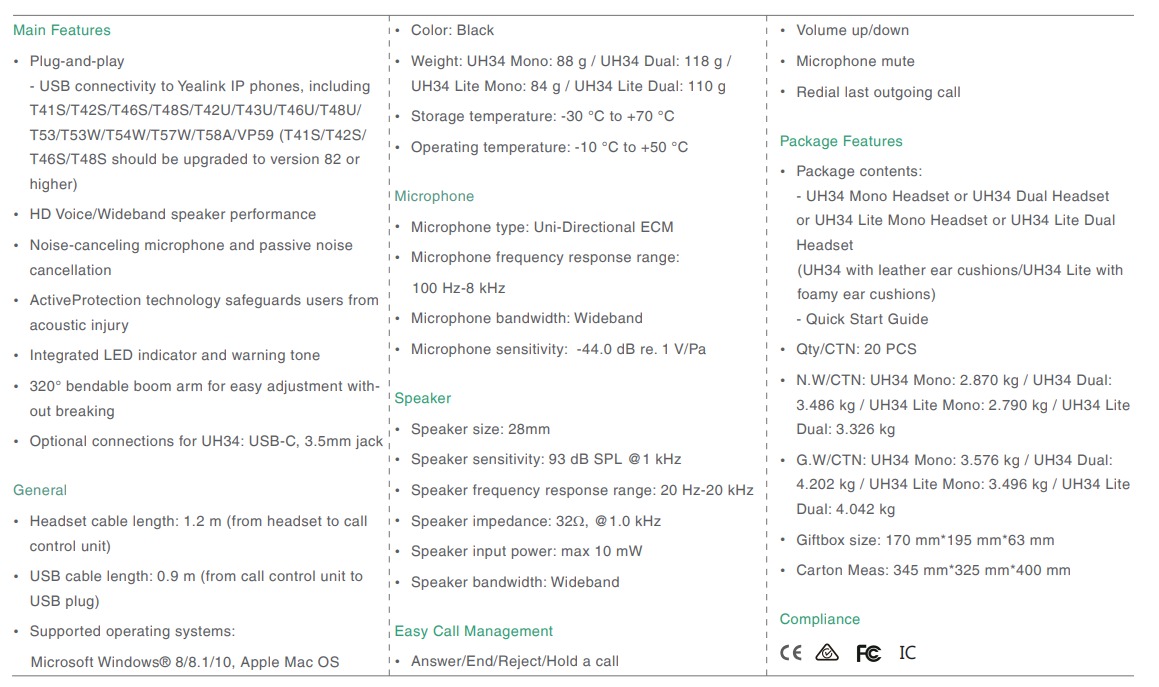The image size is (1159, 687).
Task: Select the 'Speaker' section heading
Action: (422, 399)
